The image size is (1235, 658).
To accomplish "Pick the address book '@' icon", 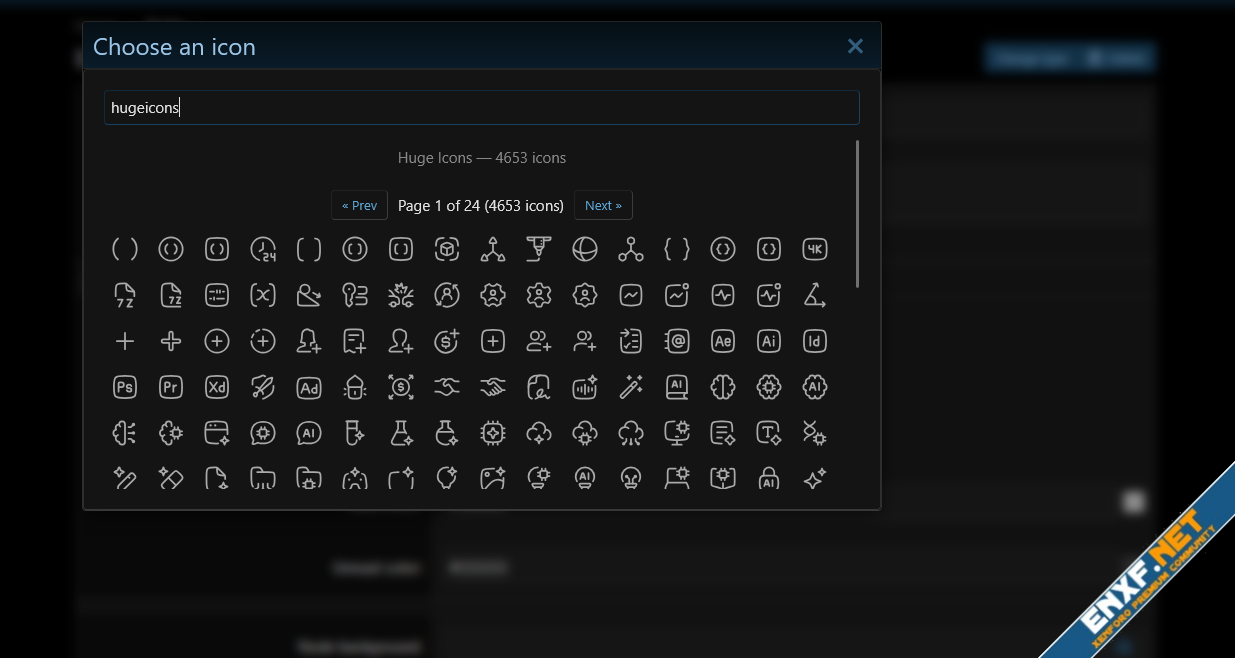I will tap(677, 341).
